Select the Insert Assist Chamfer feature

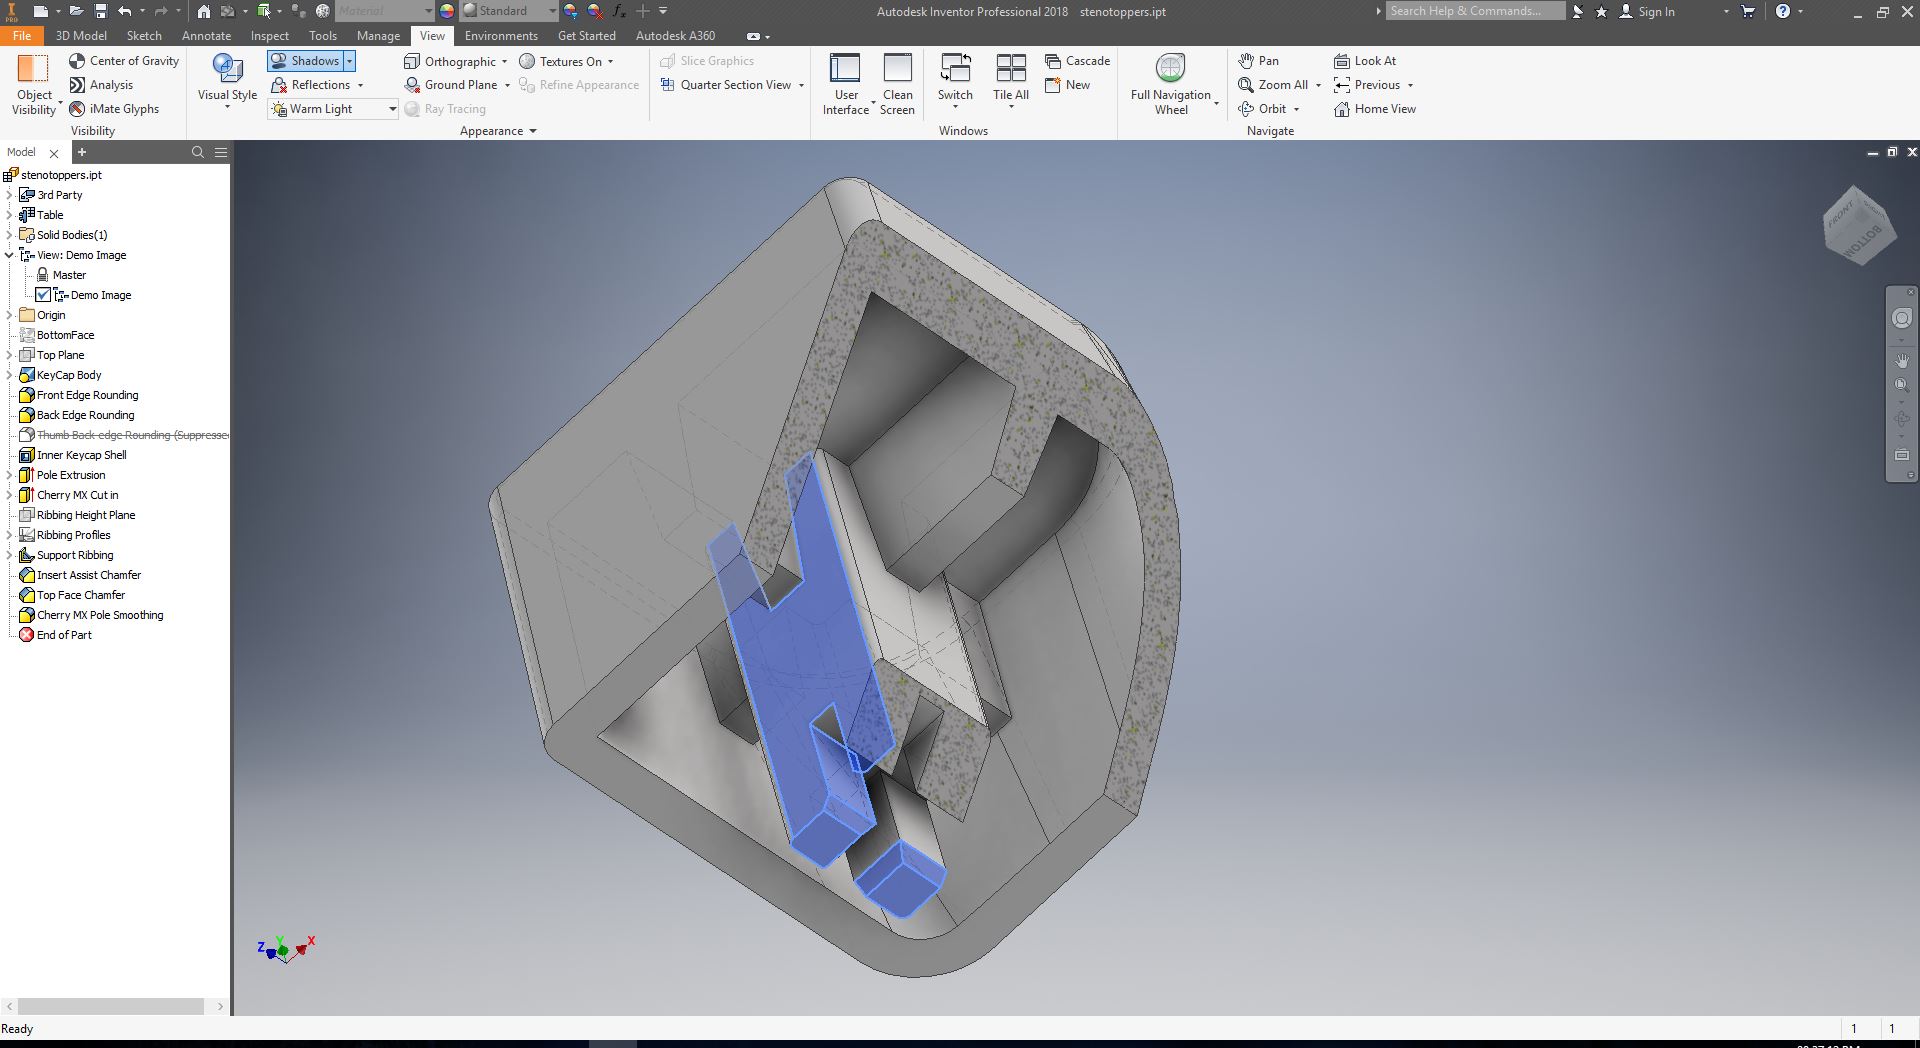coord(80,575)
